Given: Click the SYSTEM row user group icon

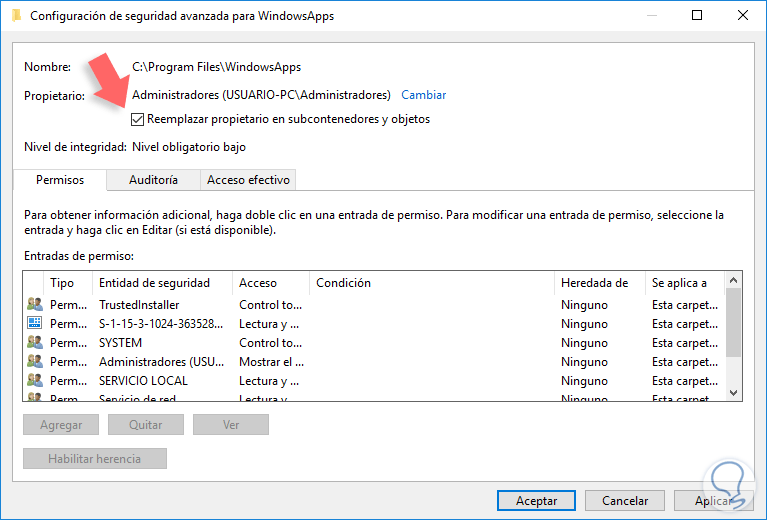Looking at the screenshot, I should [x=35, y=342].
